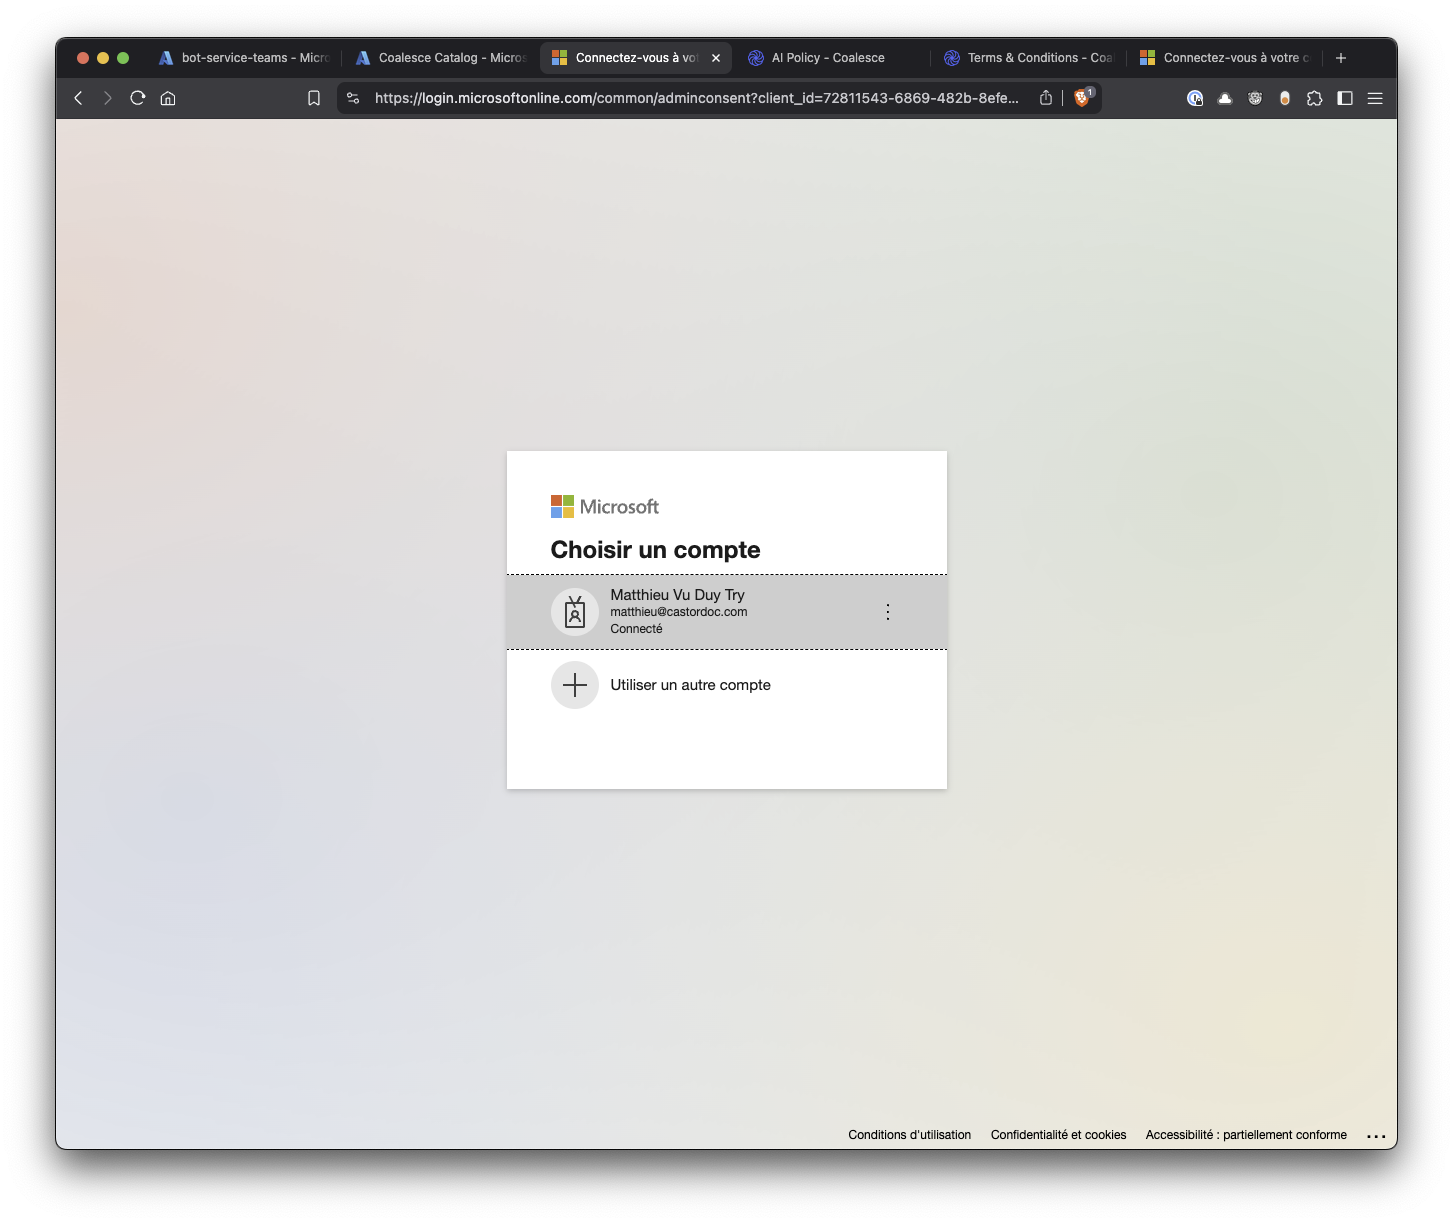This screenshot has height=1223, width=1453.
Task: Click the URL address field
Action: pos(696,98)
